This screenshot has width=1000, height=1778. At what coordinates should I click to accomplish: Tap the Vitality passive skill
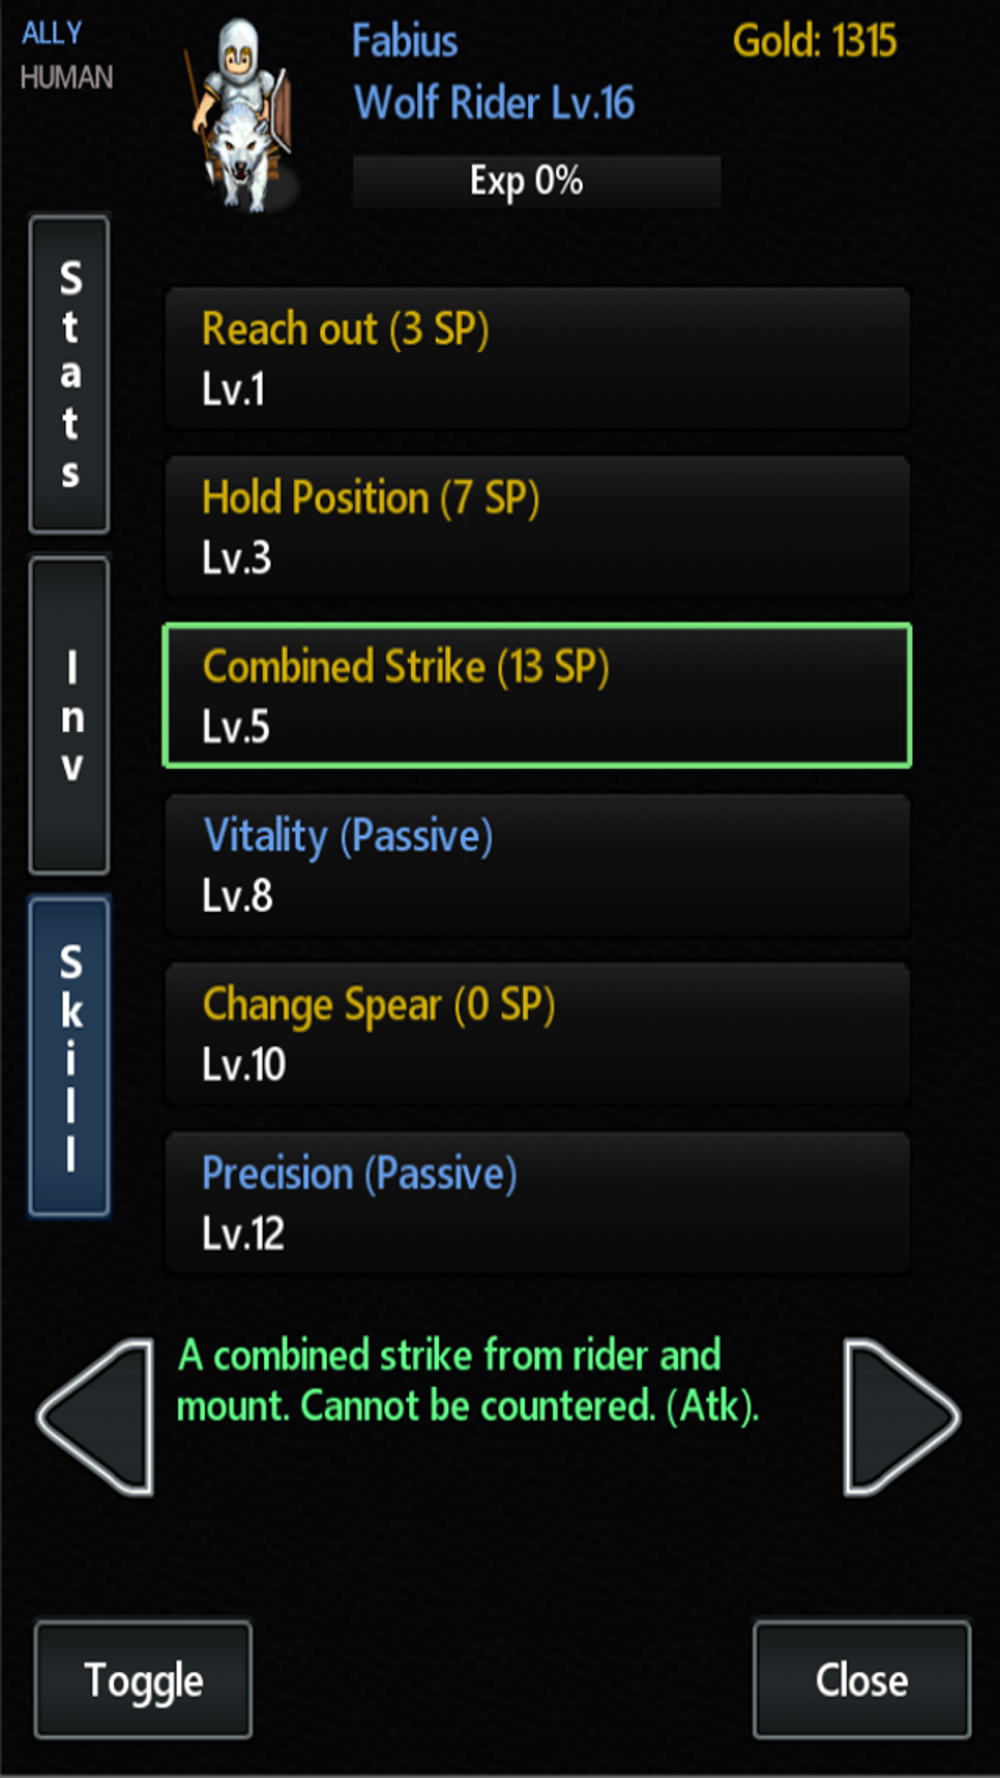pyautogui.click(x=537, y=865)
